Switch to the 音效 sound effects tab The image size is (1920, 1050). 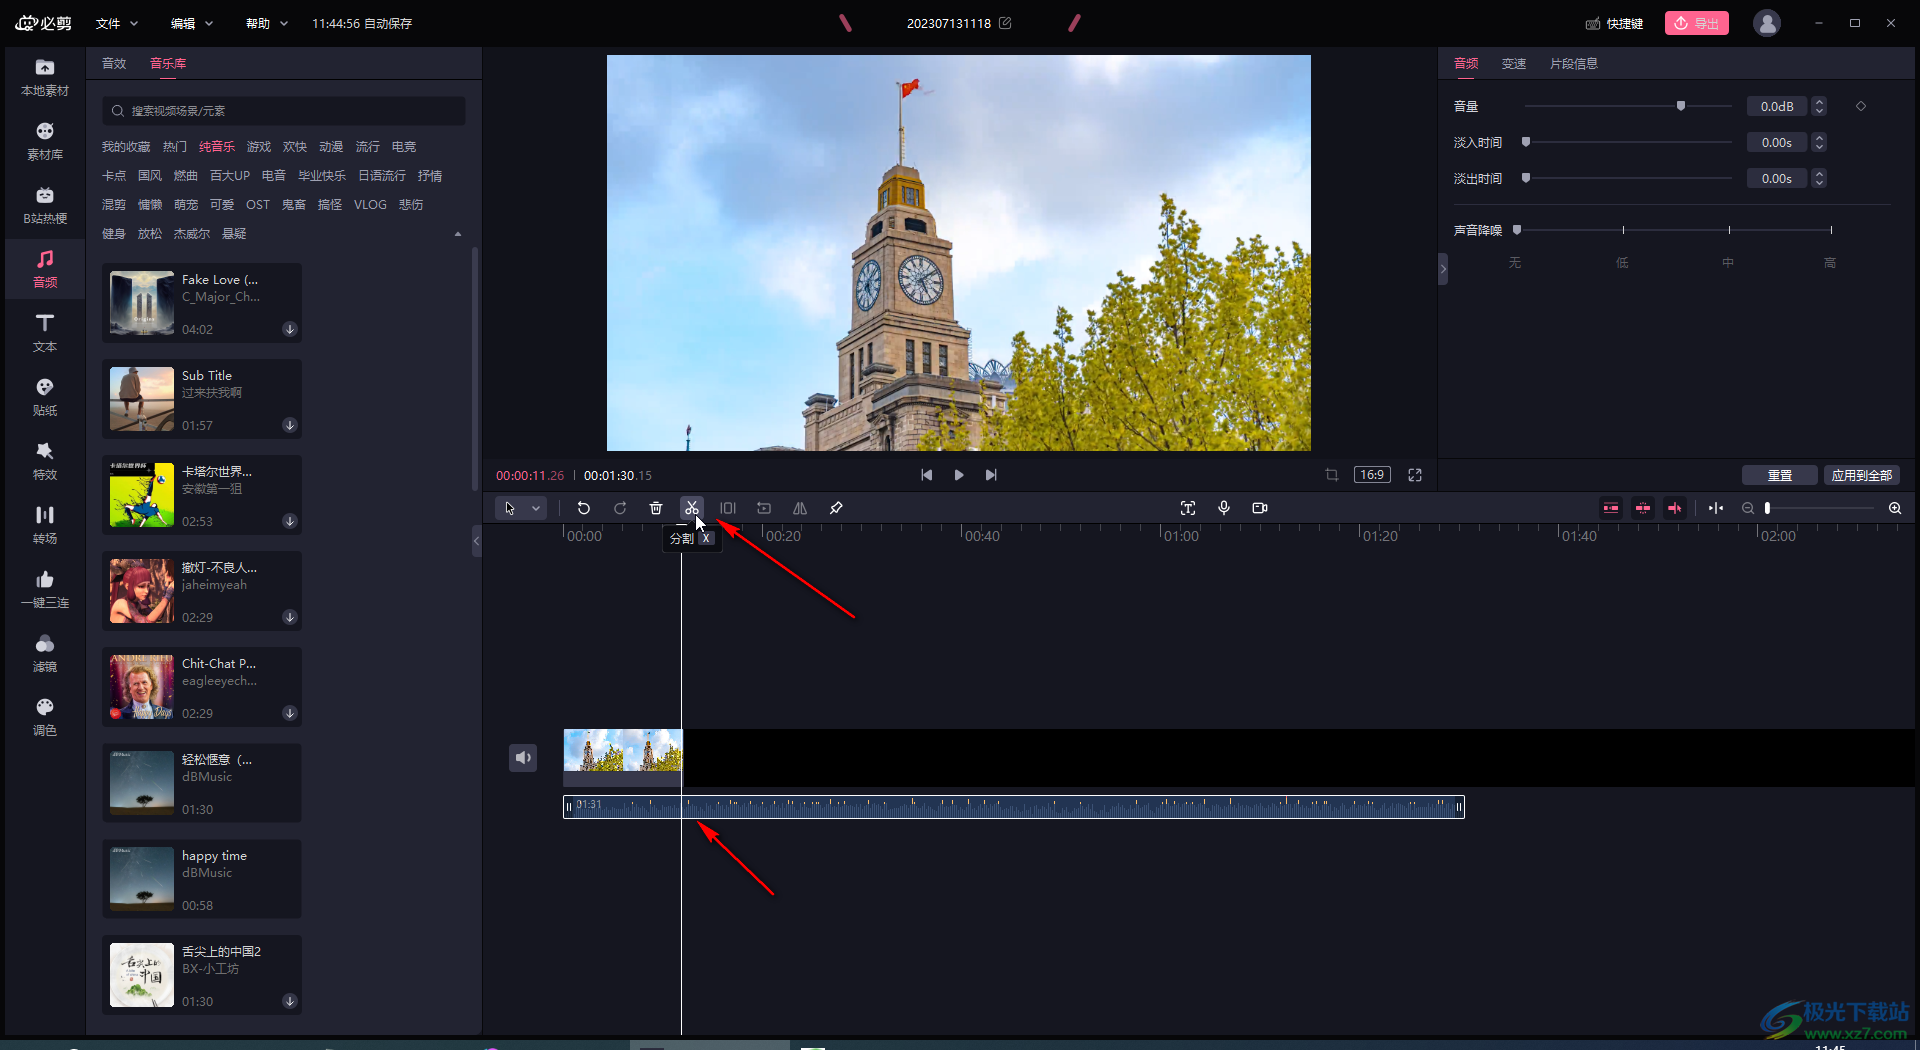tap(114, 63)
